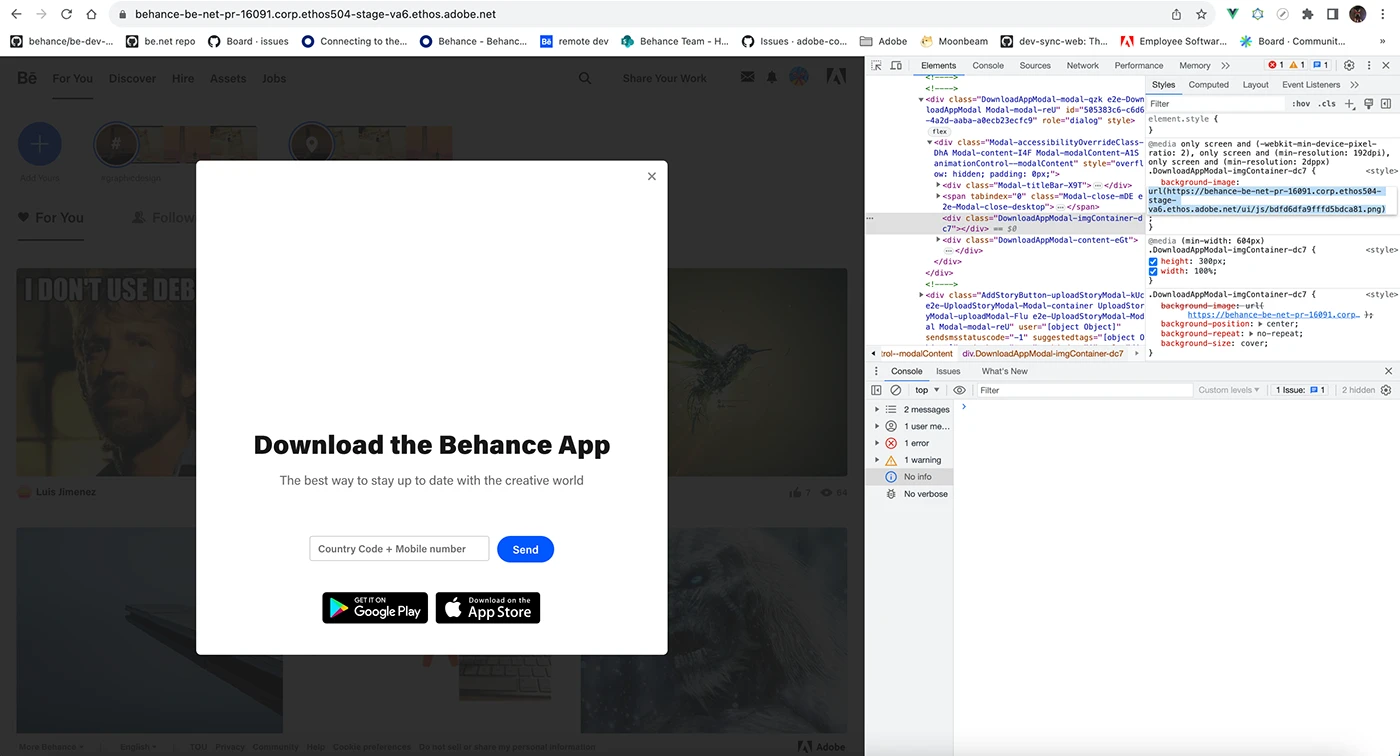Toggle the :hov element state button
The image size is (1400, 756).
point(1301,104)
